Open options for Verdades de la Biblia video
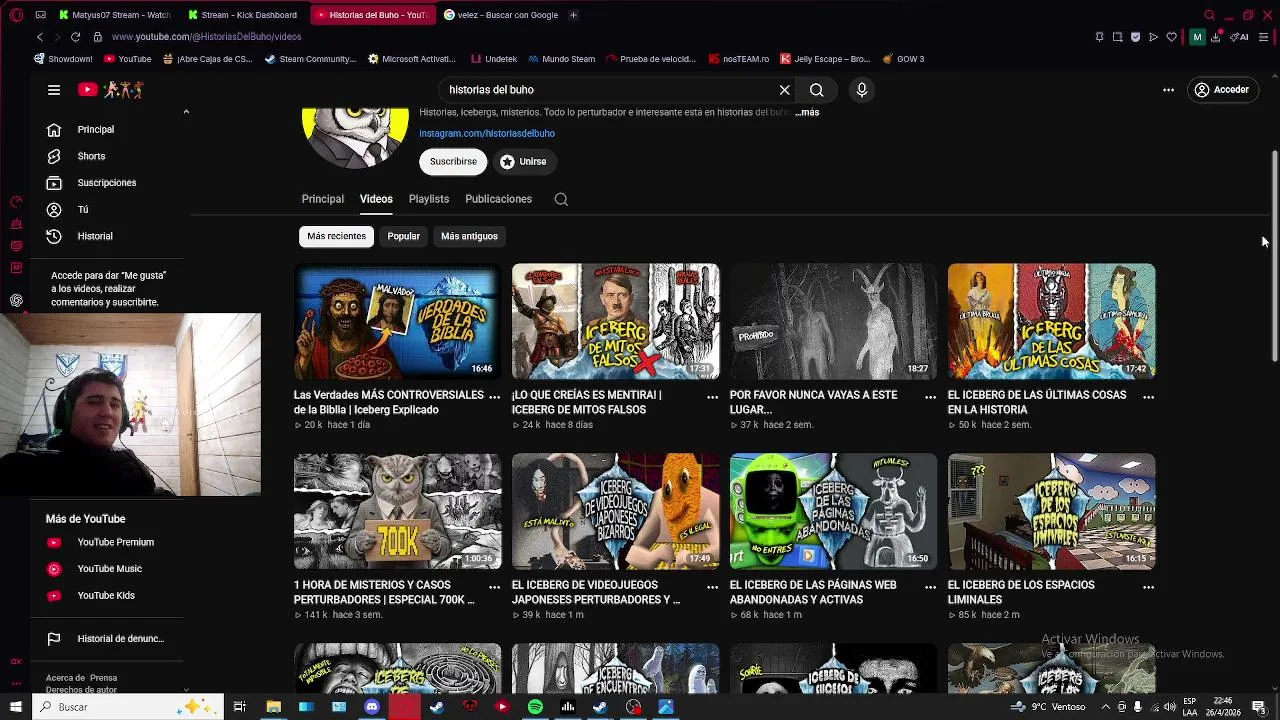This screenshot has height=720, width=1280. pyautogui.click(x=494, y=397)
